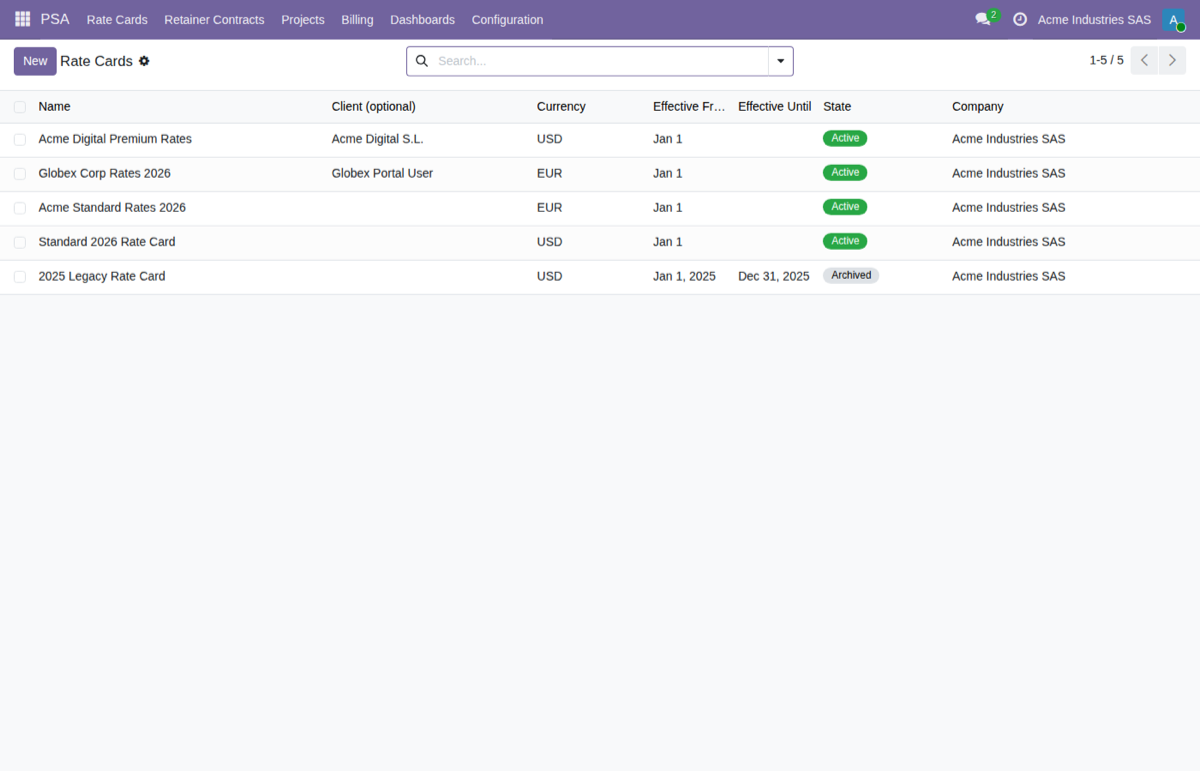Sort by Effective From column header
1200x771 pixels.
click(689, 106)
